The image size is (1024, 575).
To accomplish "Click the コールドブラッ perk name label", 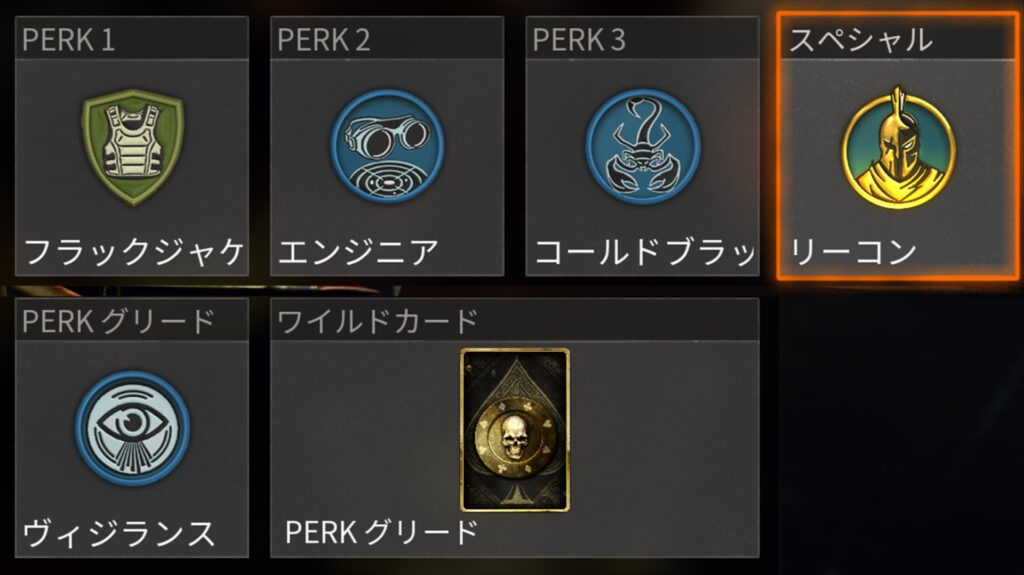I will [645, 252].
